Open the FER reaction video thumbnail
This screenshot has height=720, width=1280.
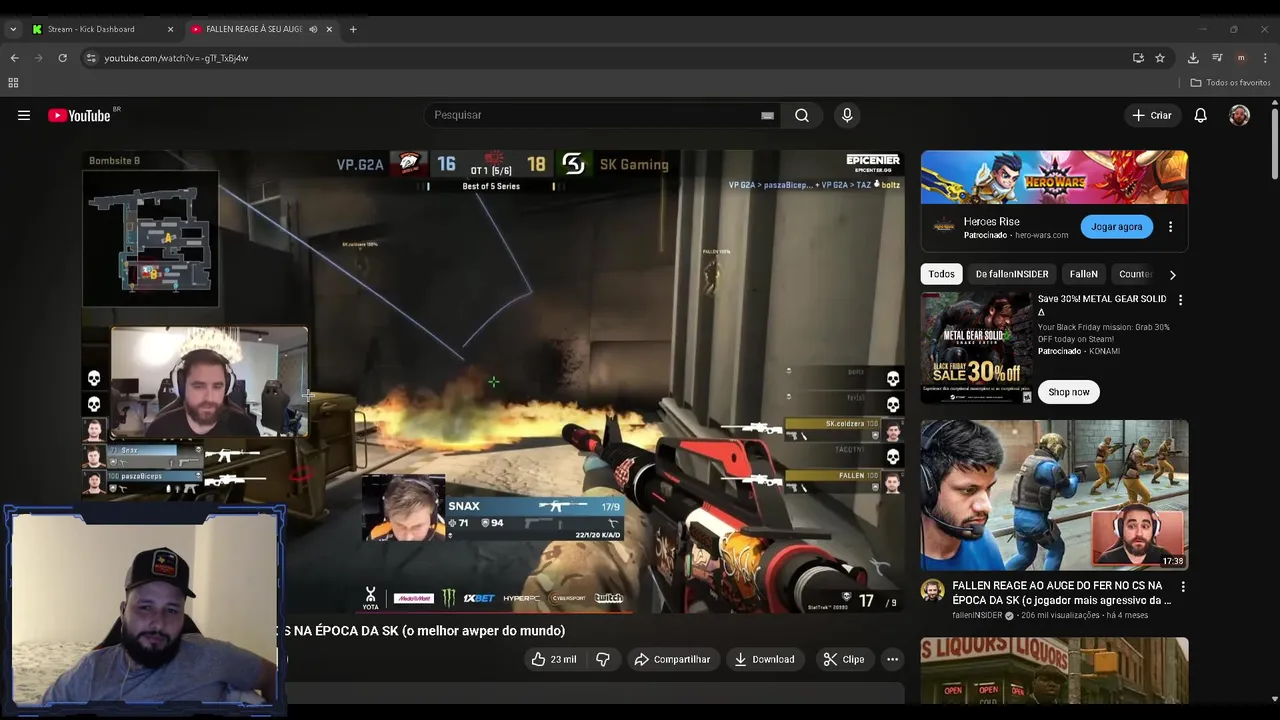pos(1054,495)
